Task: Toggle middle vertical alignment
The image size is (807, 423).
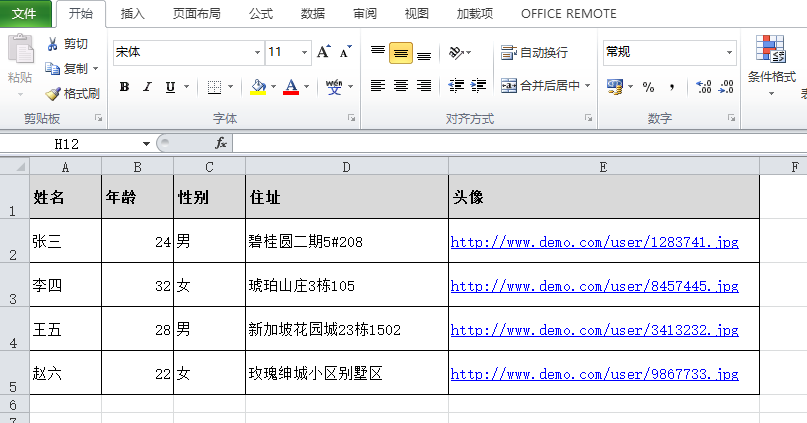Action: [x=401, y=53]
